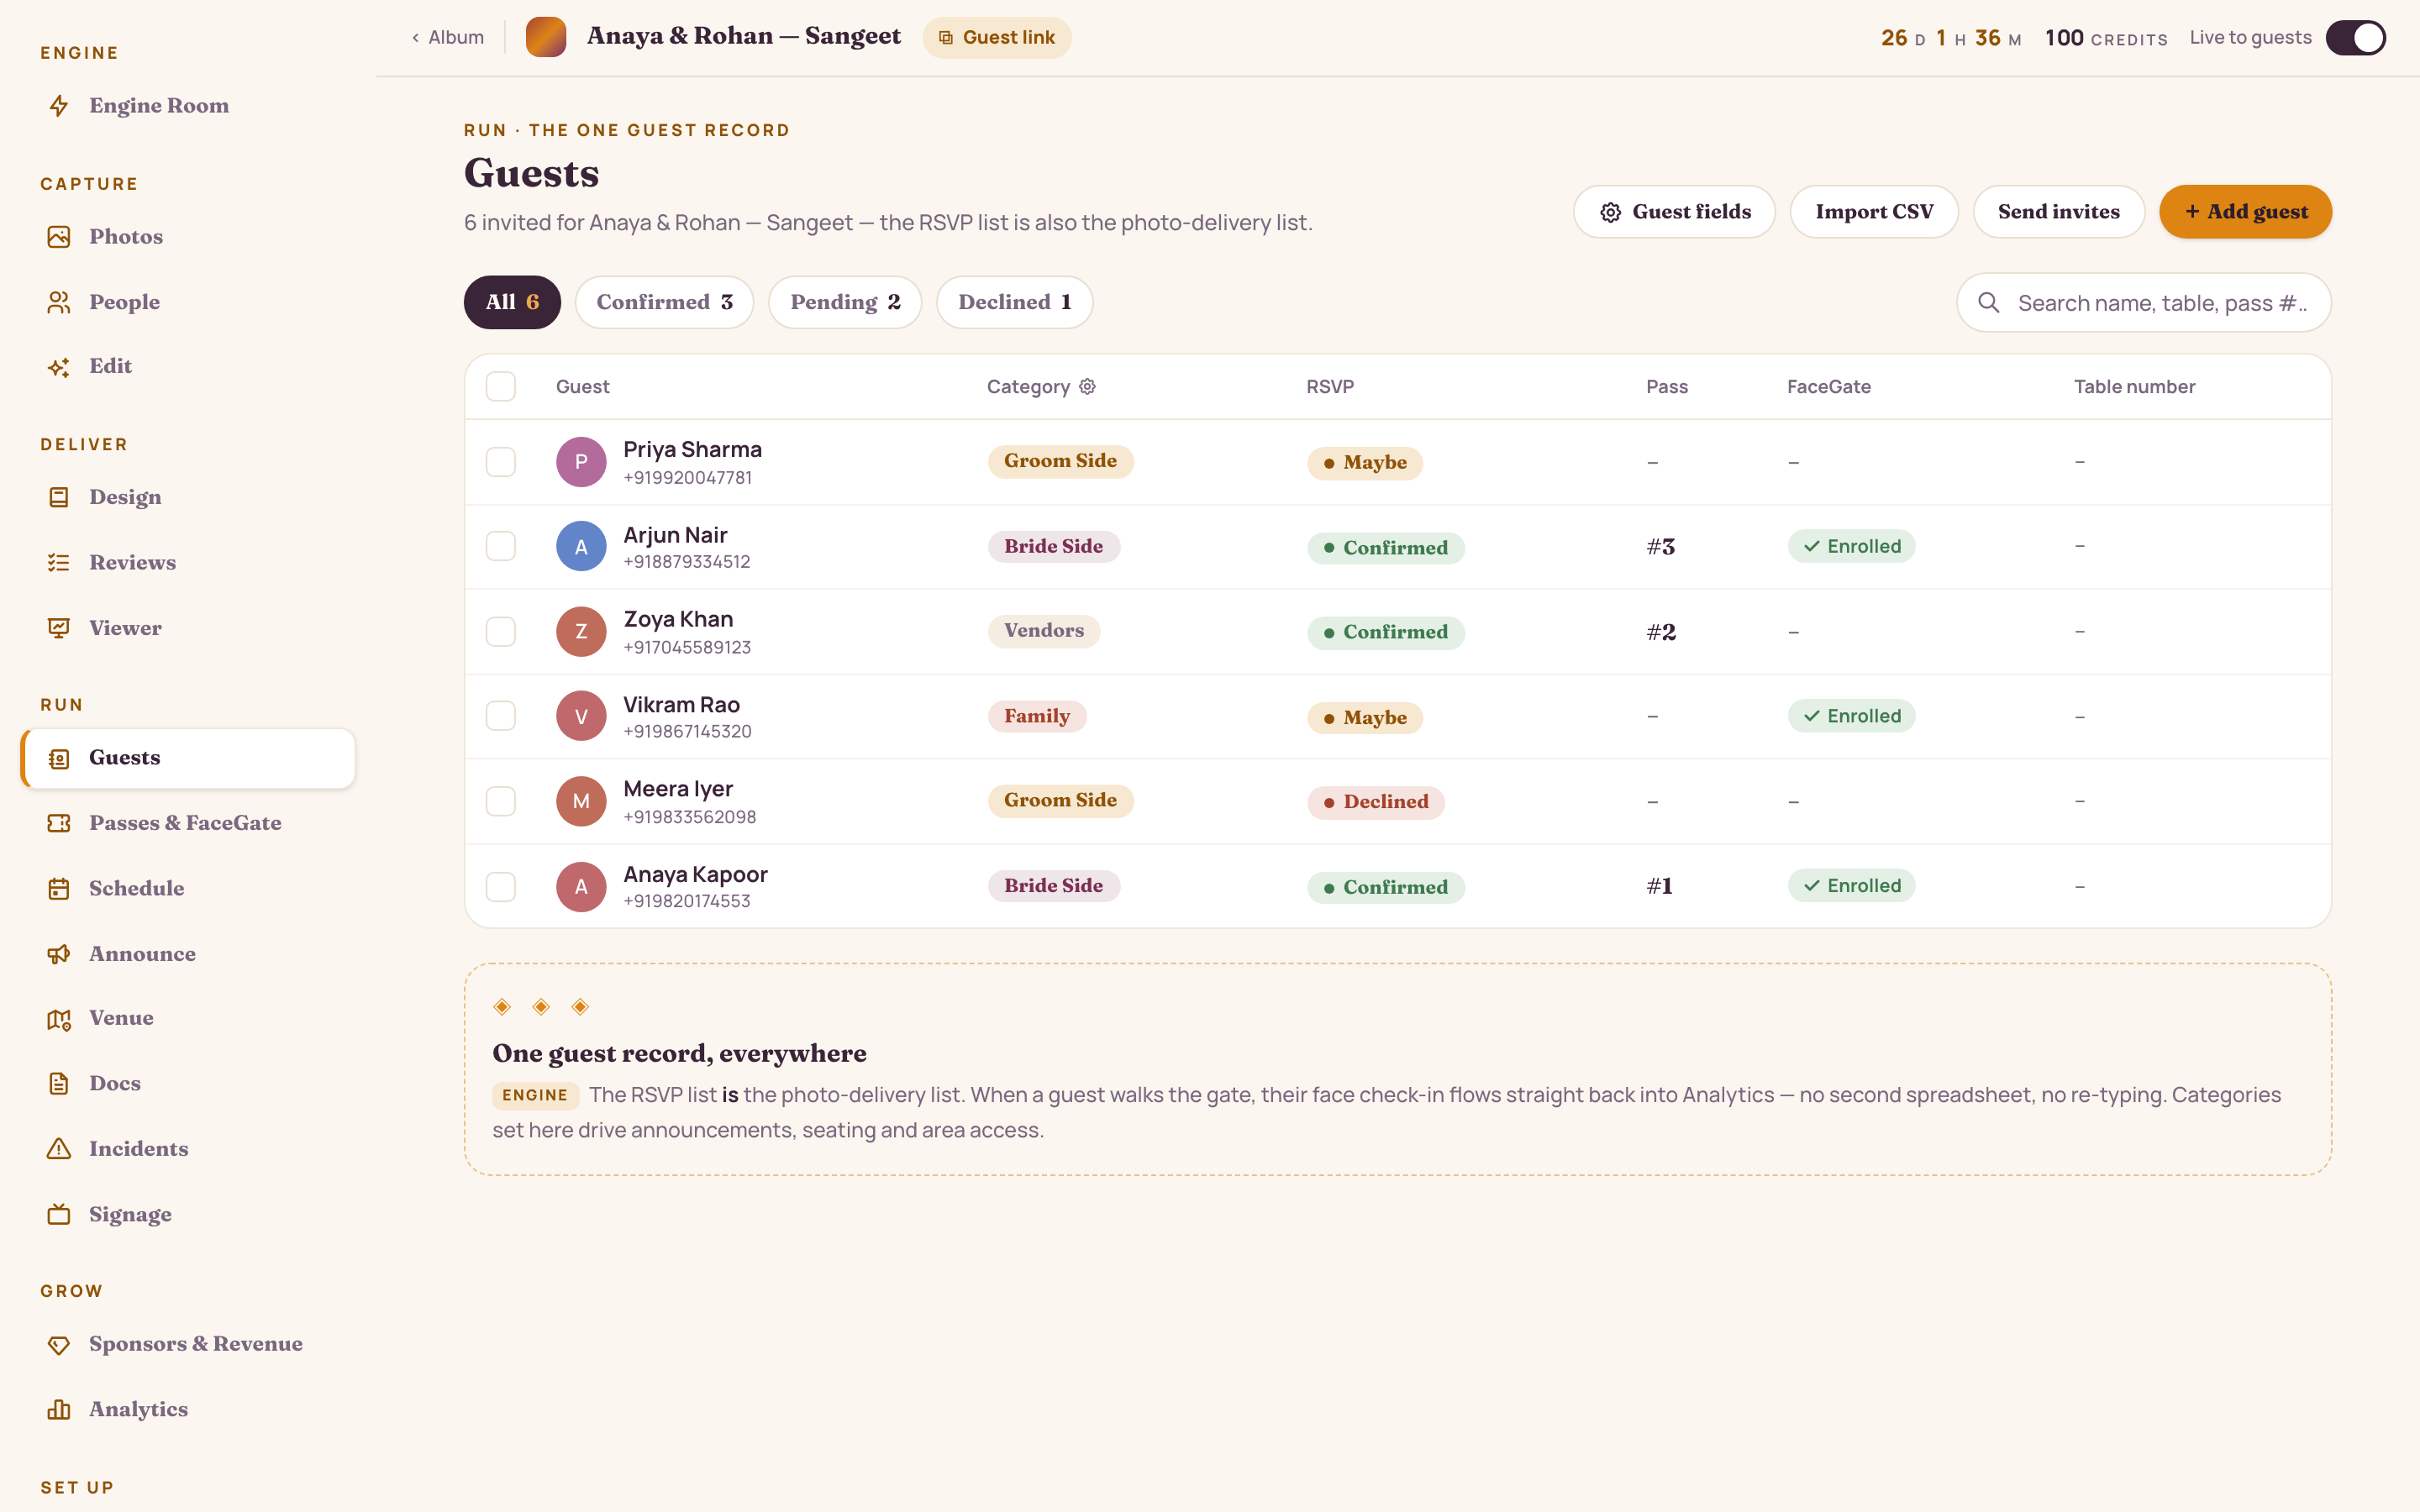Open Guest fields settings
The width and height of the screenshot is (2420, 1512).
(1674, 212)
